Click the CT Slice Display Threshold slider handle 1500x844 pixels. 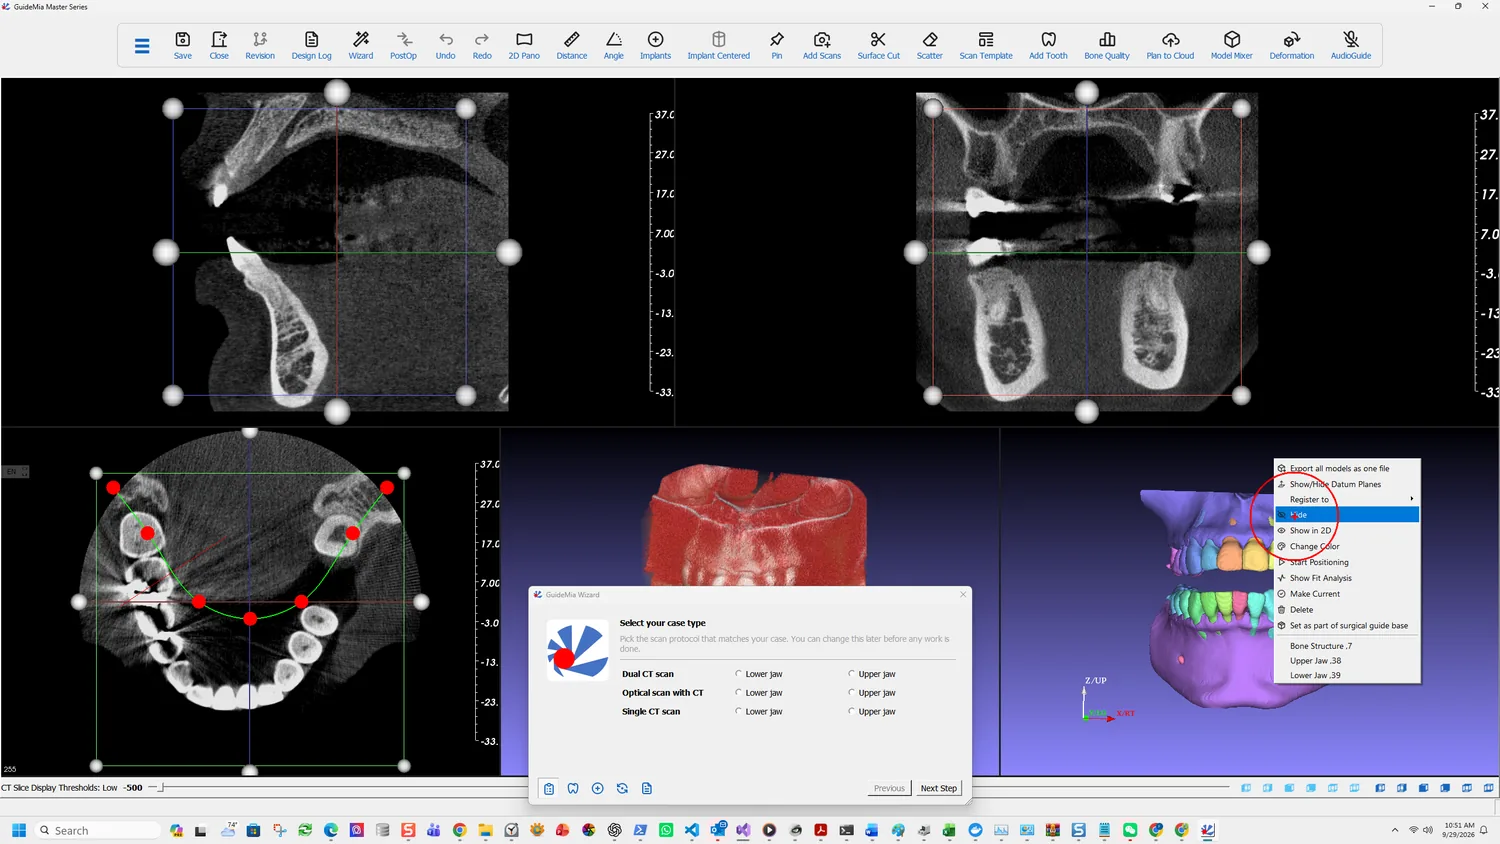(x=161, y=788)
